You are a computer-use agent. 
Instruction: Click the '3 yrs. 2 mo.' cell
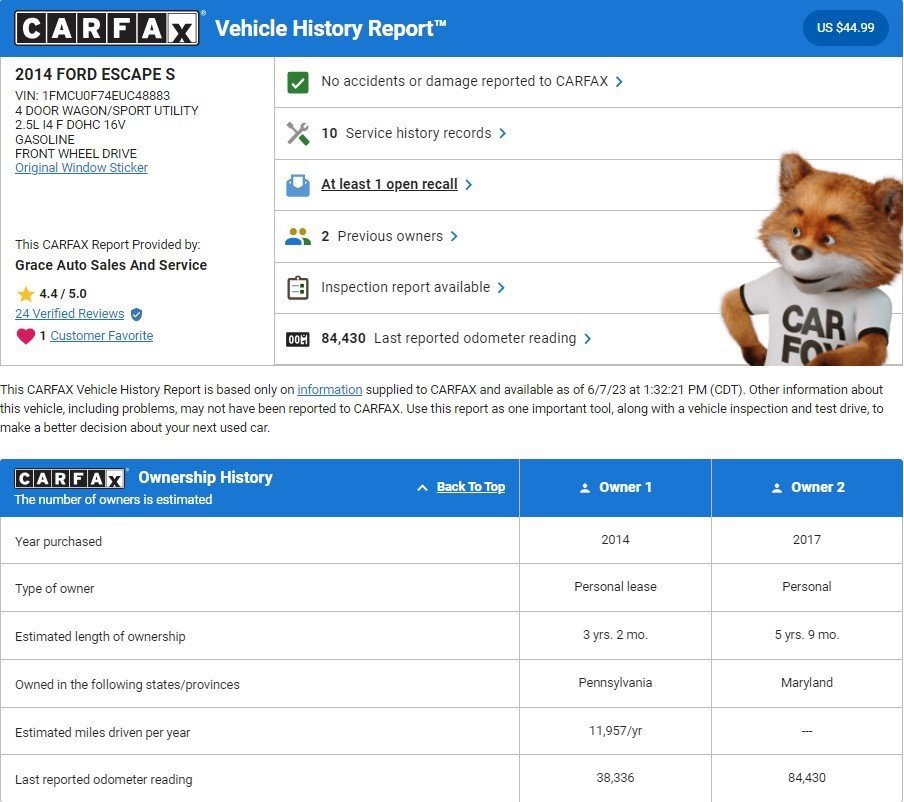coord(615,635)
